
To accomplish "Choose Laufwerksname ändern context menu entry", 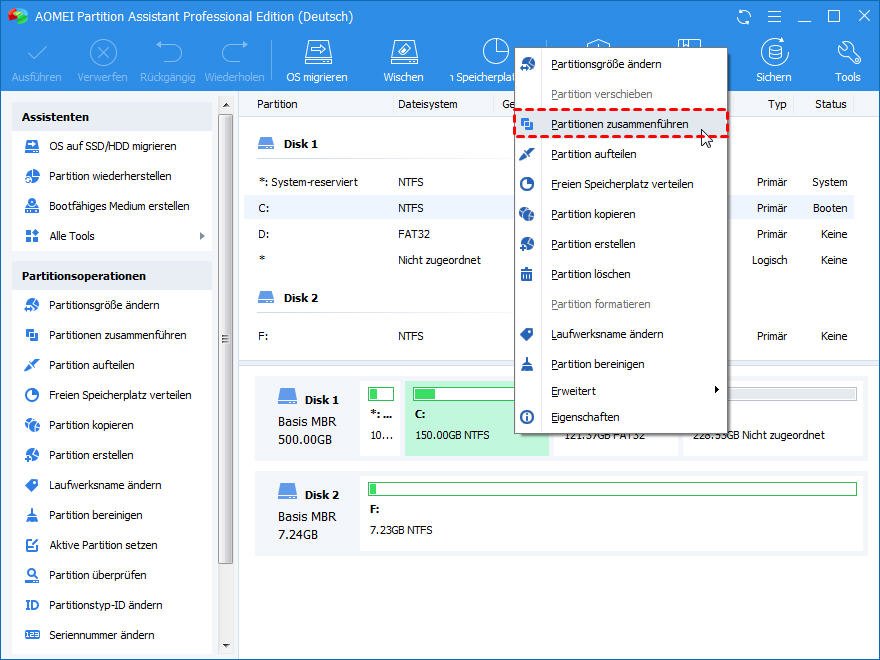I will pos(621,334).
